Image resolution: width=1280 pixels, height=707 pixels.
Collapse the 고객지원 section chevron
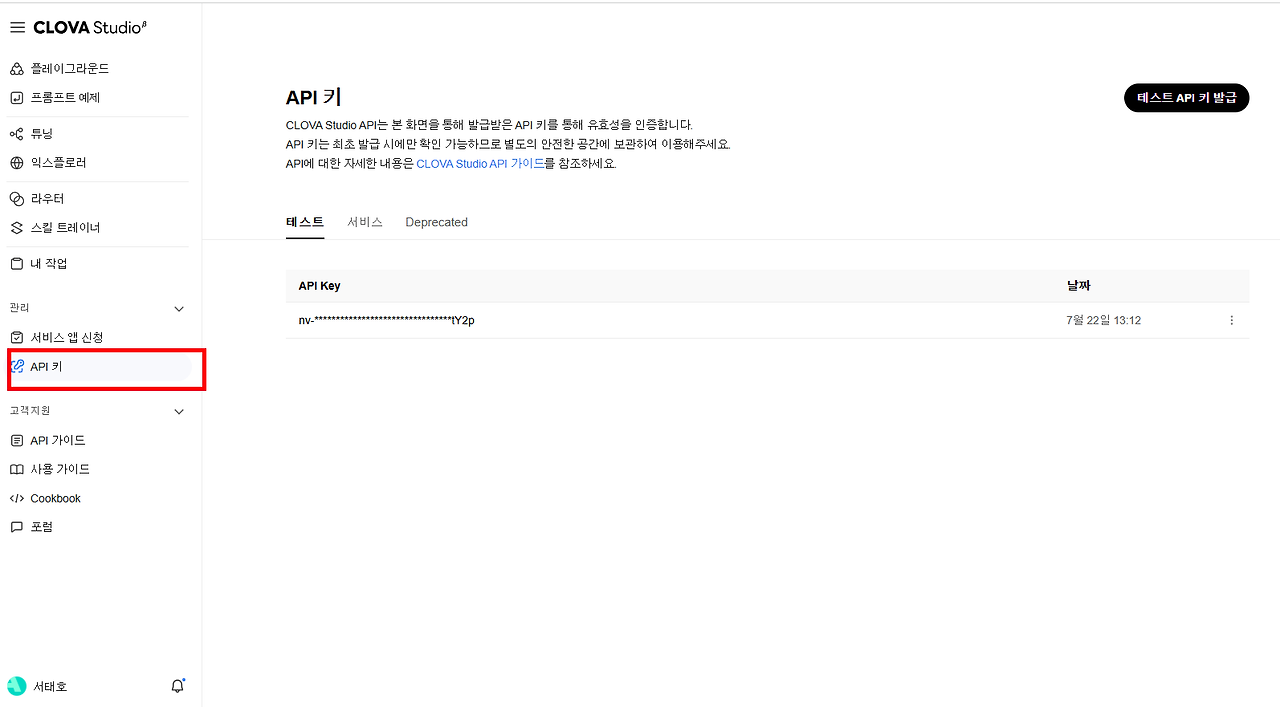coord(179,412)
